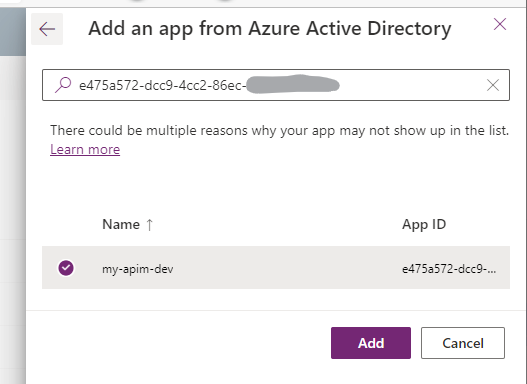Deselect the my-apim-dev checkmark
This screenshot has height=384, width=527.
66,268
